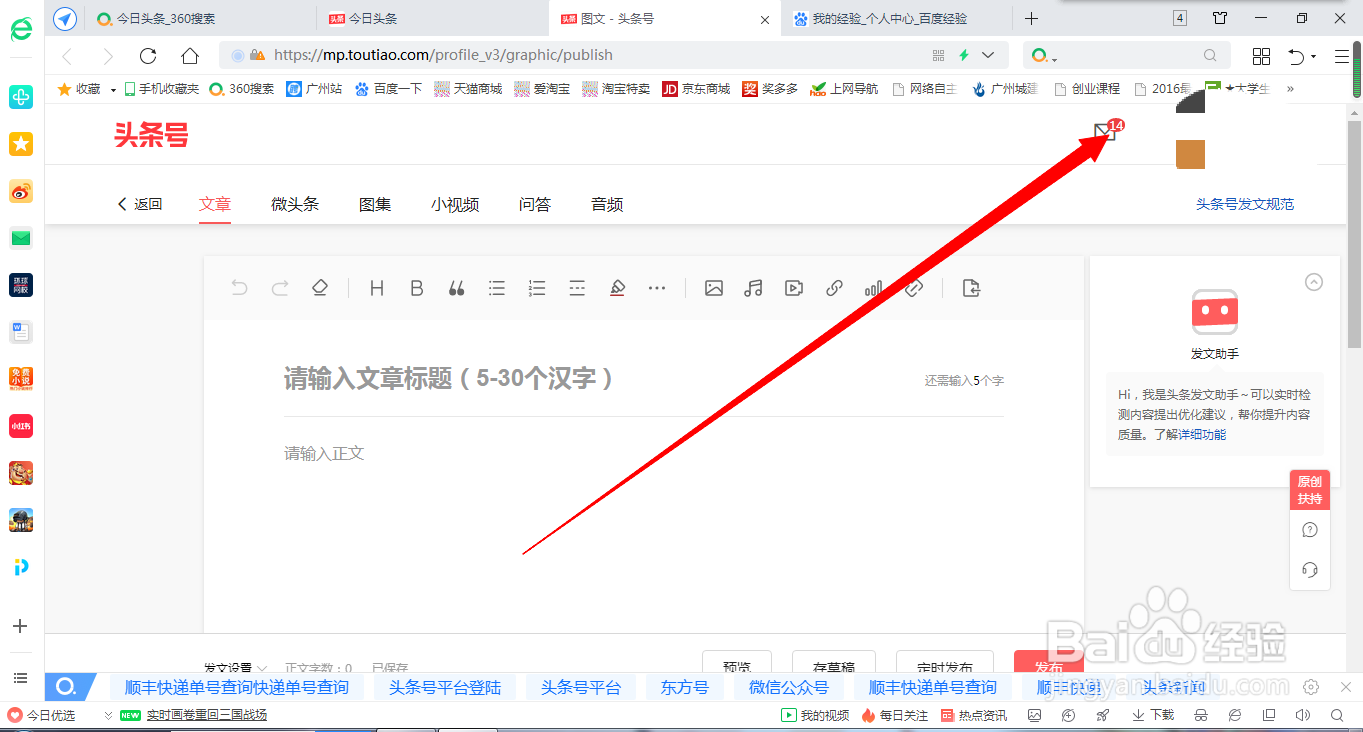Expand the 发文设置 dropdown
1363x732 pixels.
[233, 668]
